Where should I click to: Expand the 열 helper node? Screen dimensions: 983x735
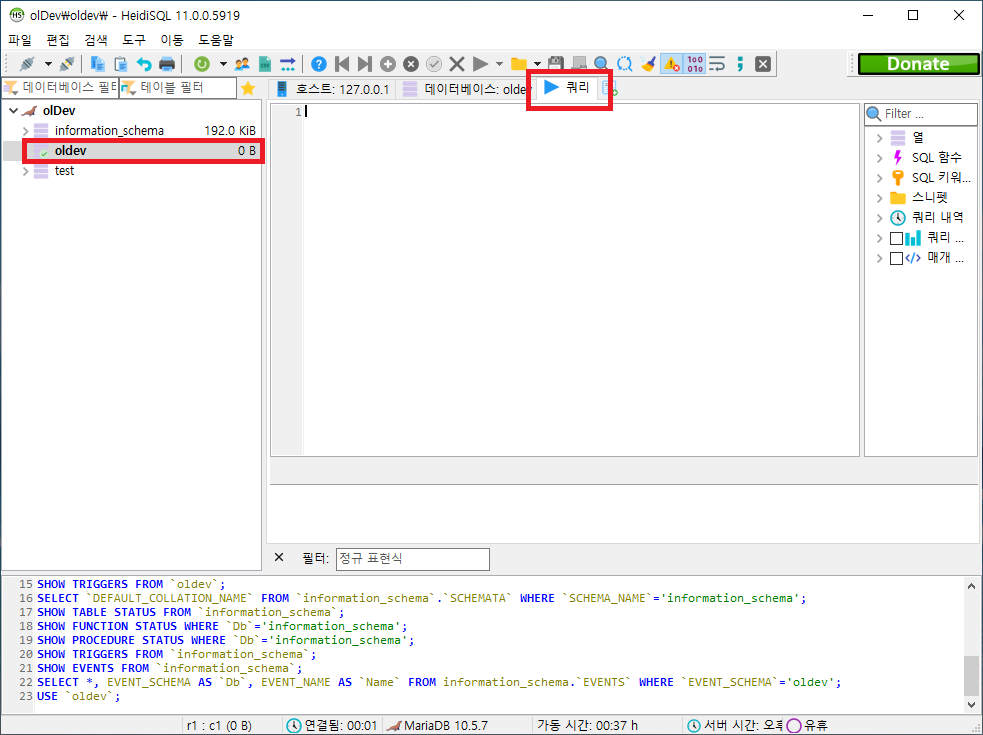880,138
